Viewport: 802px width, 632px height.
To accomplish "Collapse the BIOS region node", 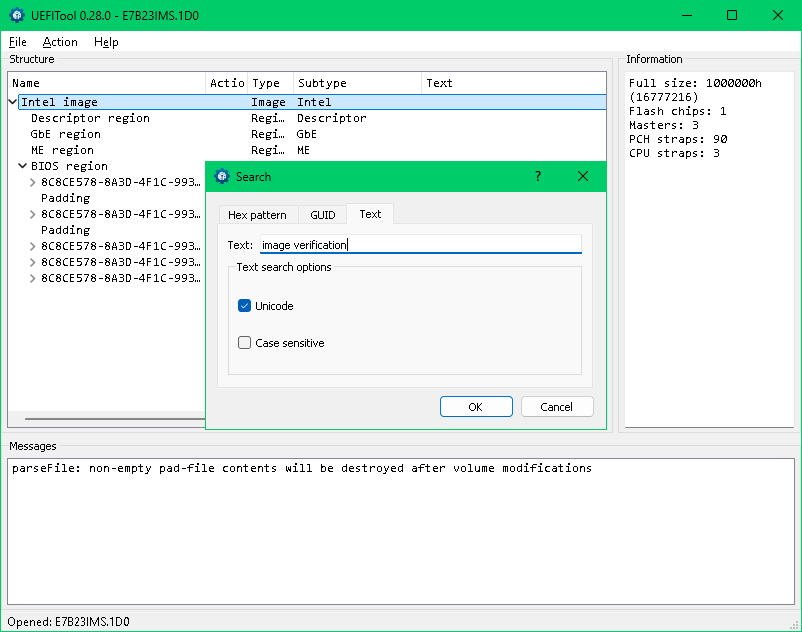I will coord(23,166).
